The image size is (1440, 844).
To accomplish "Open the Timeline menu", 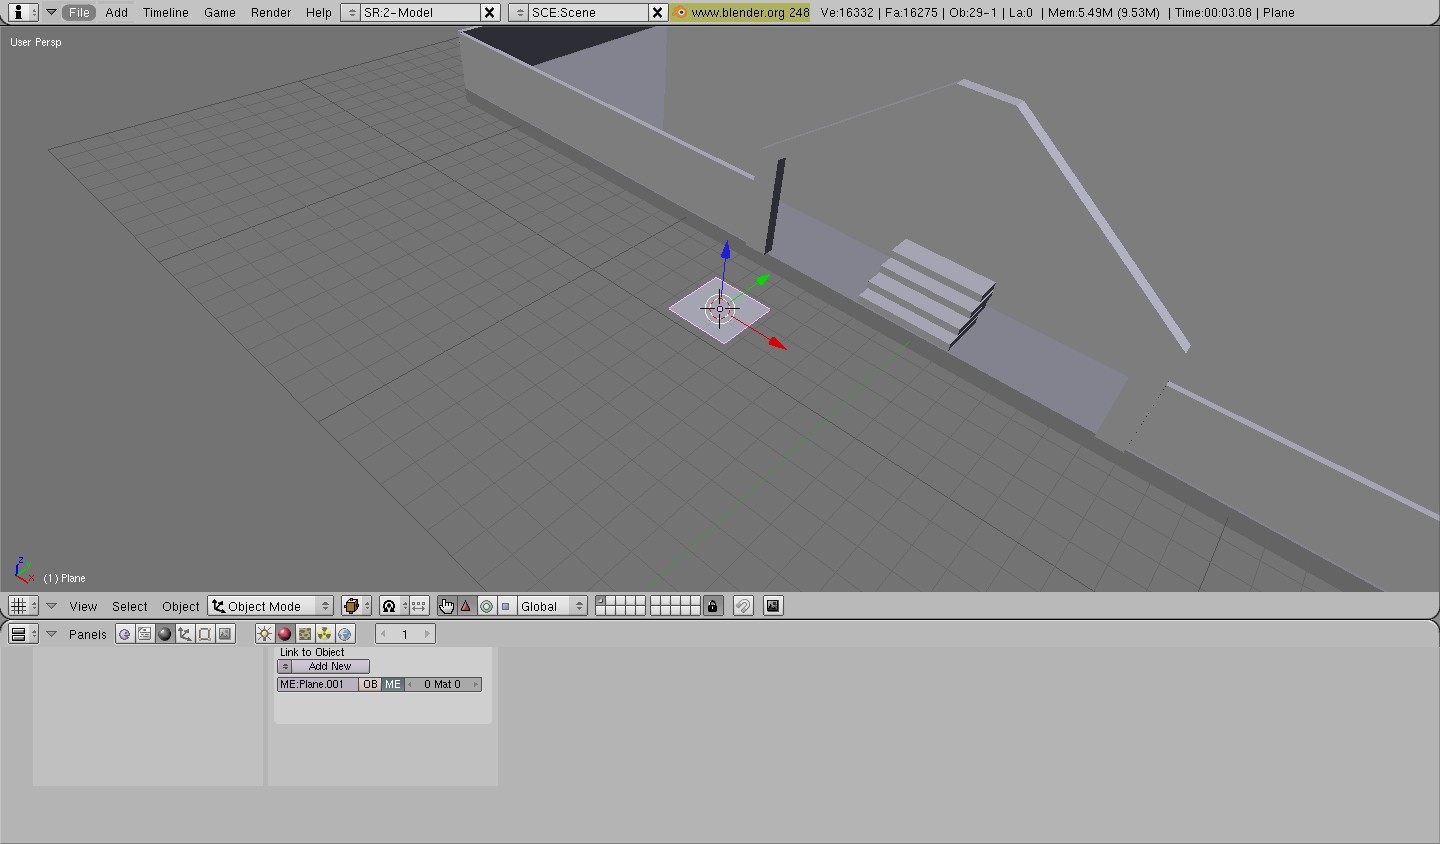I will pos(165,12).
